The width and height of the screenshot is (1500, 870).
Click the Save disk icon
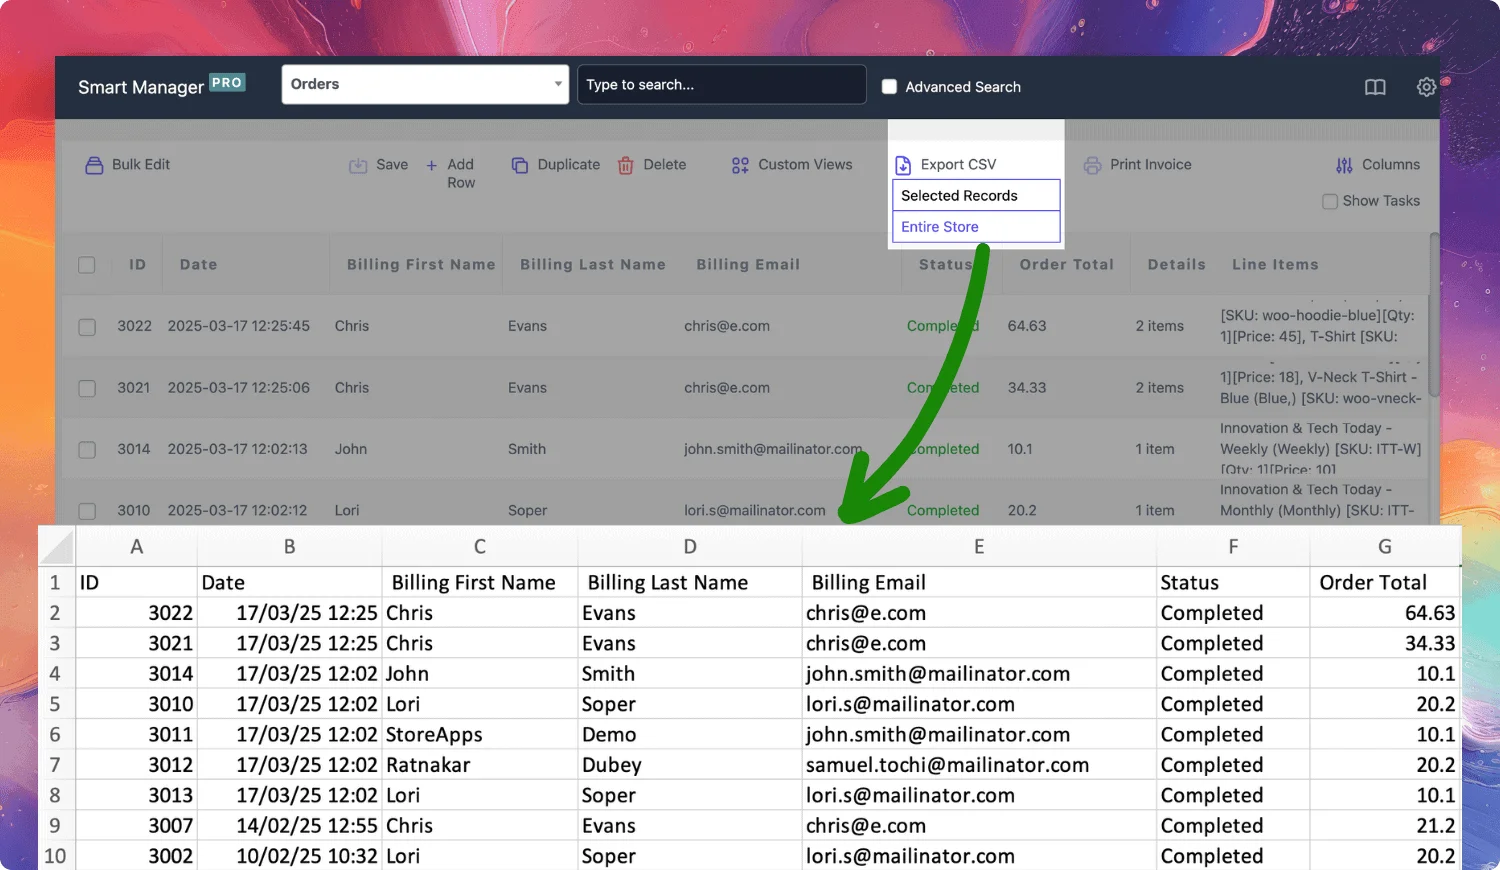coord(358,165)
